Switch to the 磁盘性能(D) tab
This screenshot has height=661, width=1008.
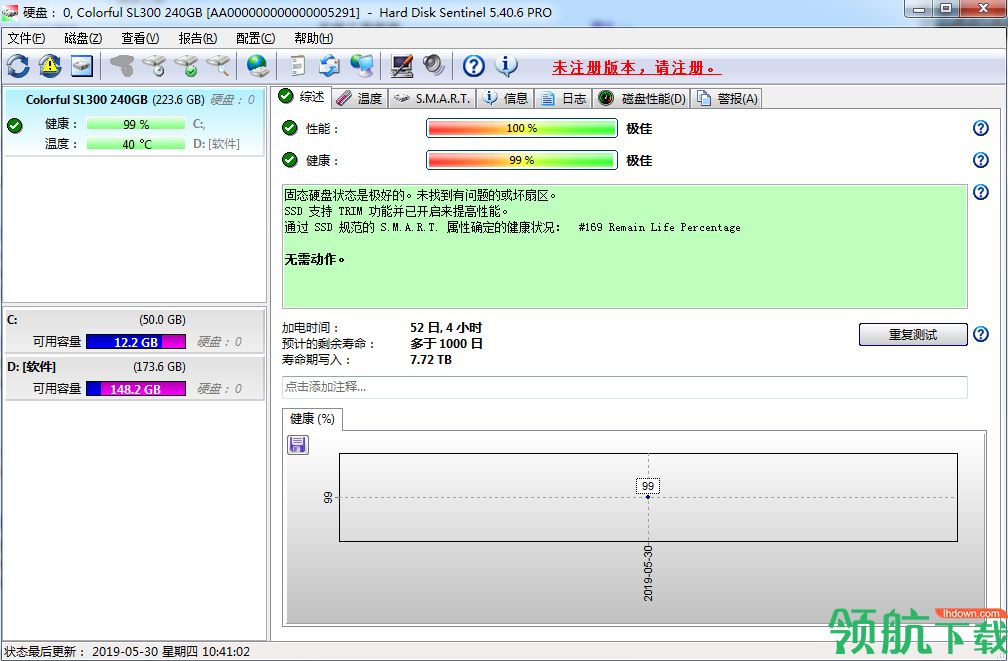pos(642,98)
